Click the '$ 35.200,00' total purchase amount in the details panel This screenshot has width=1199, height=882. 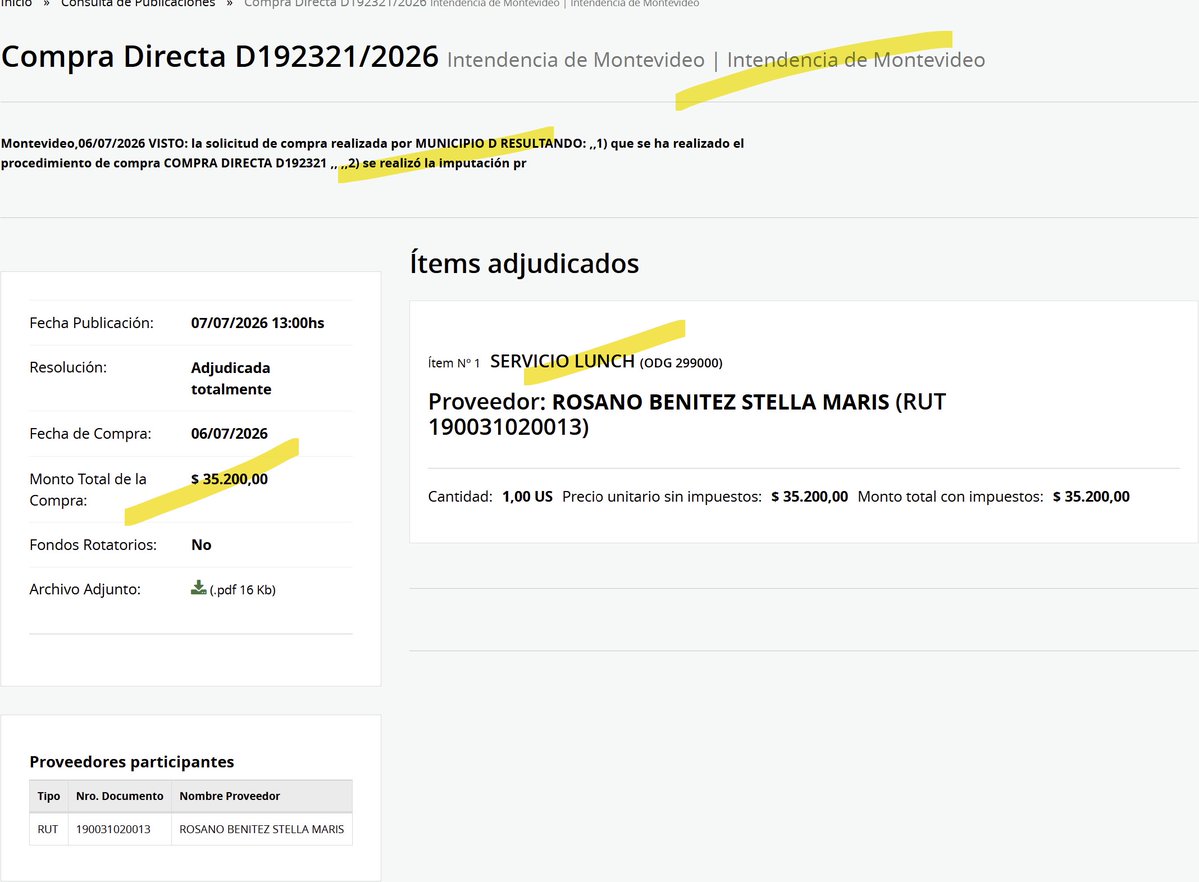[x=229, y=479]
